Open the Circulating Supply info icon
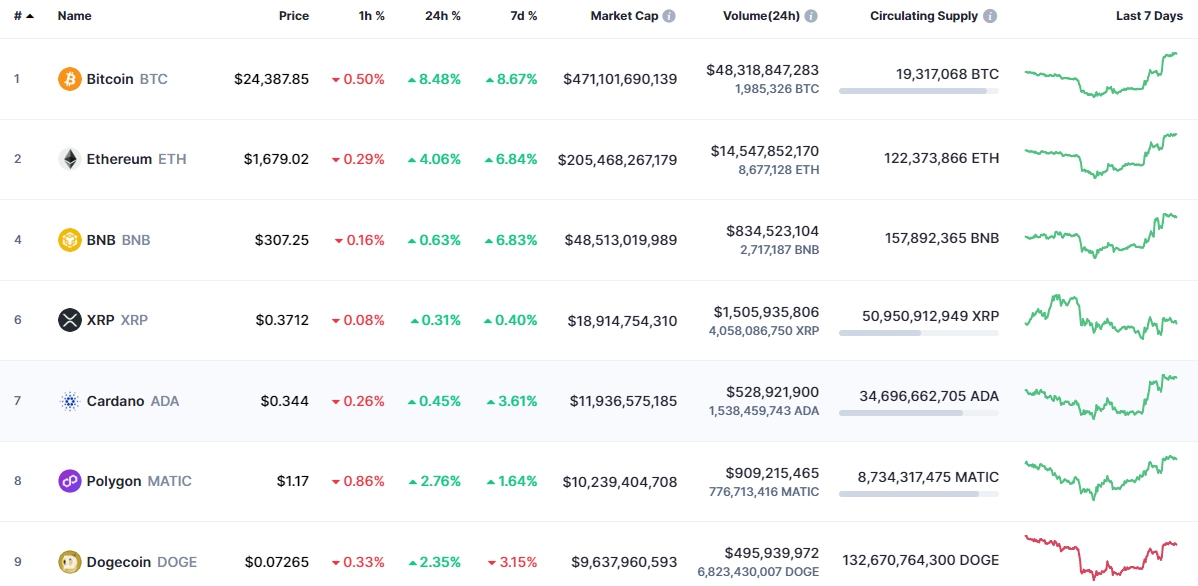1198x586 pixels. 990,16
